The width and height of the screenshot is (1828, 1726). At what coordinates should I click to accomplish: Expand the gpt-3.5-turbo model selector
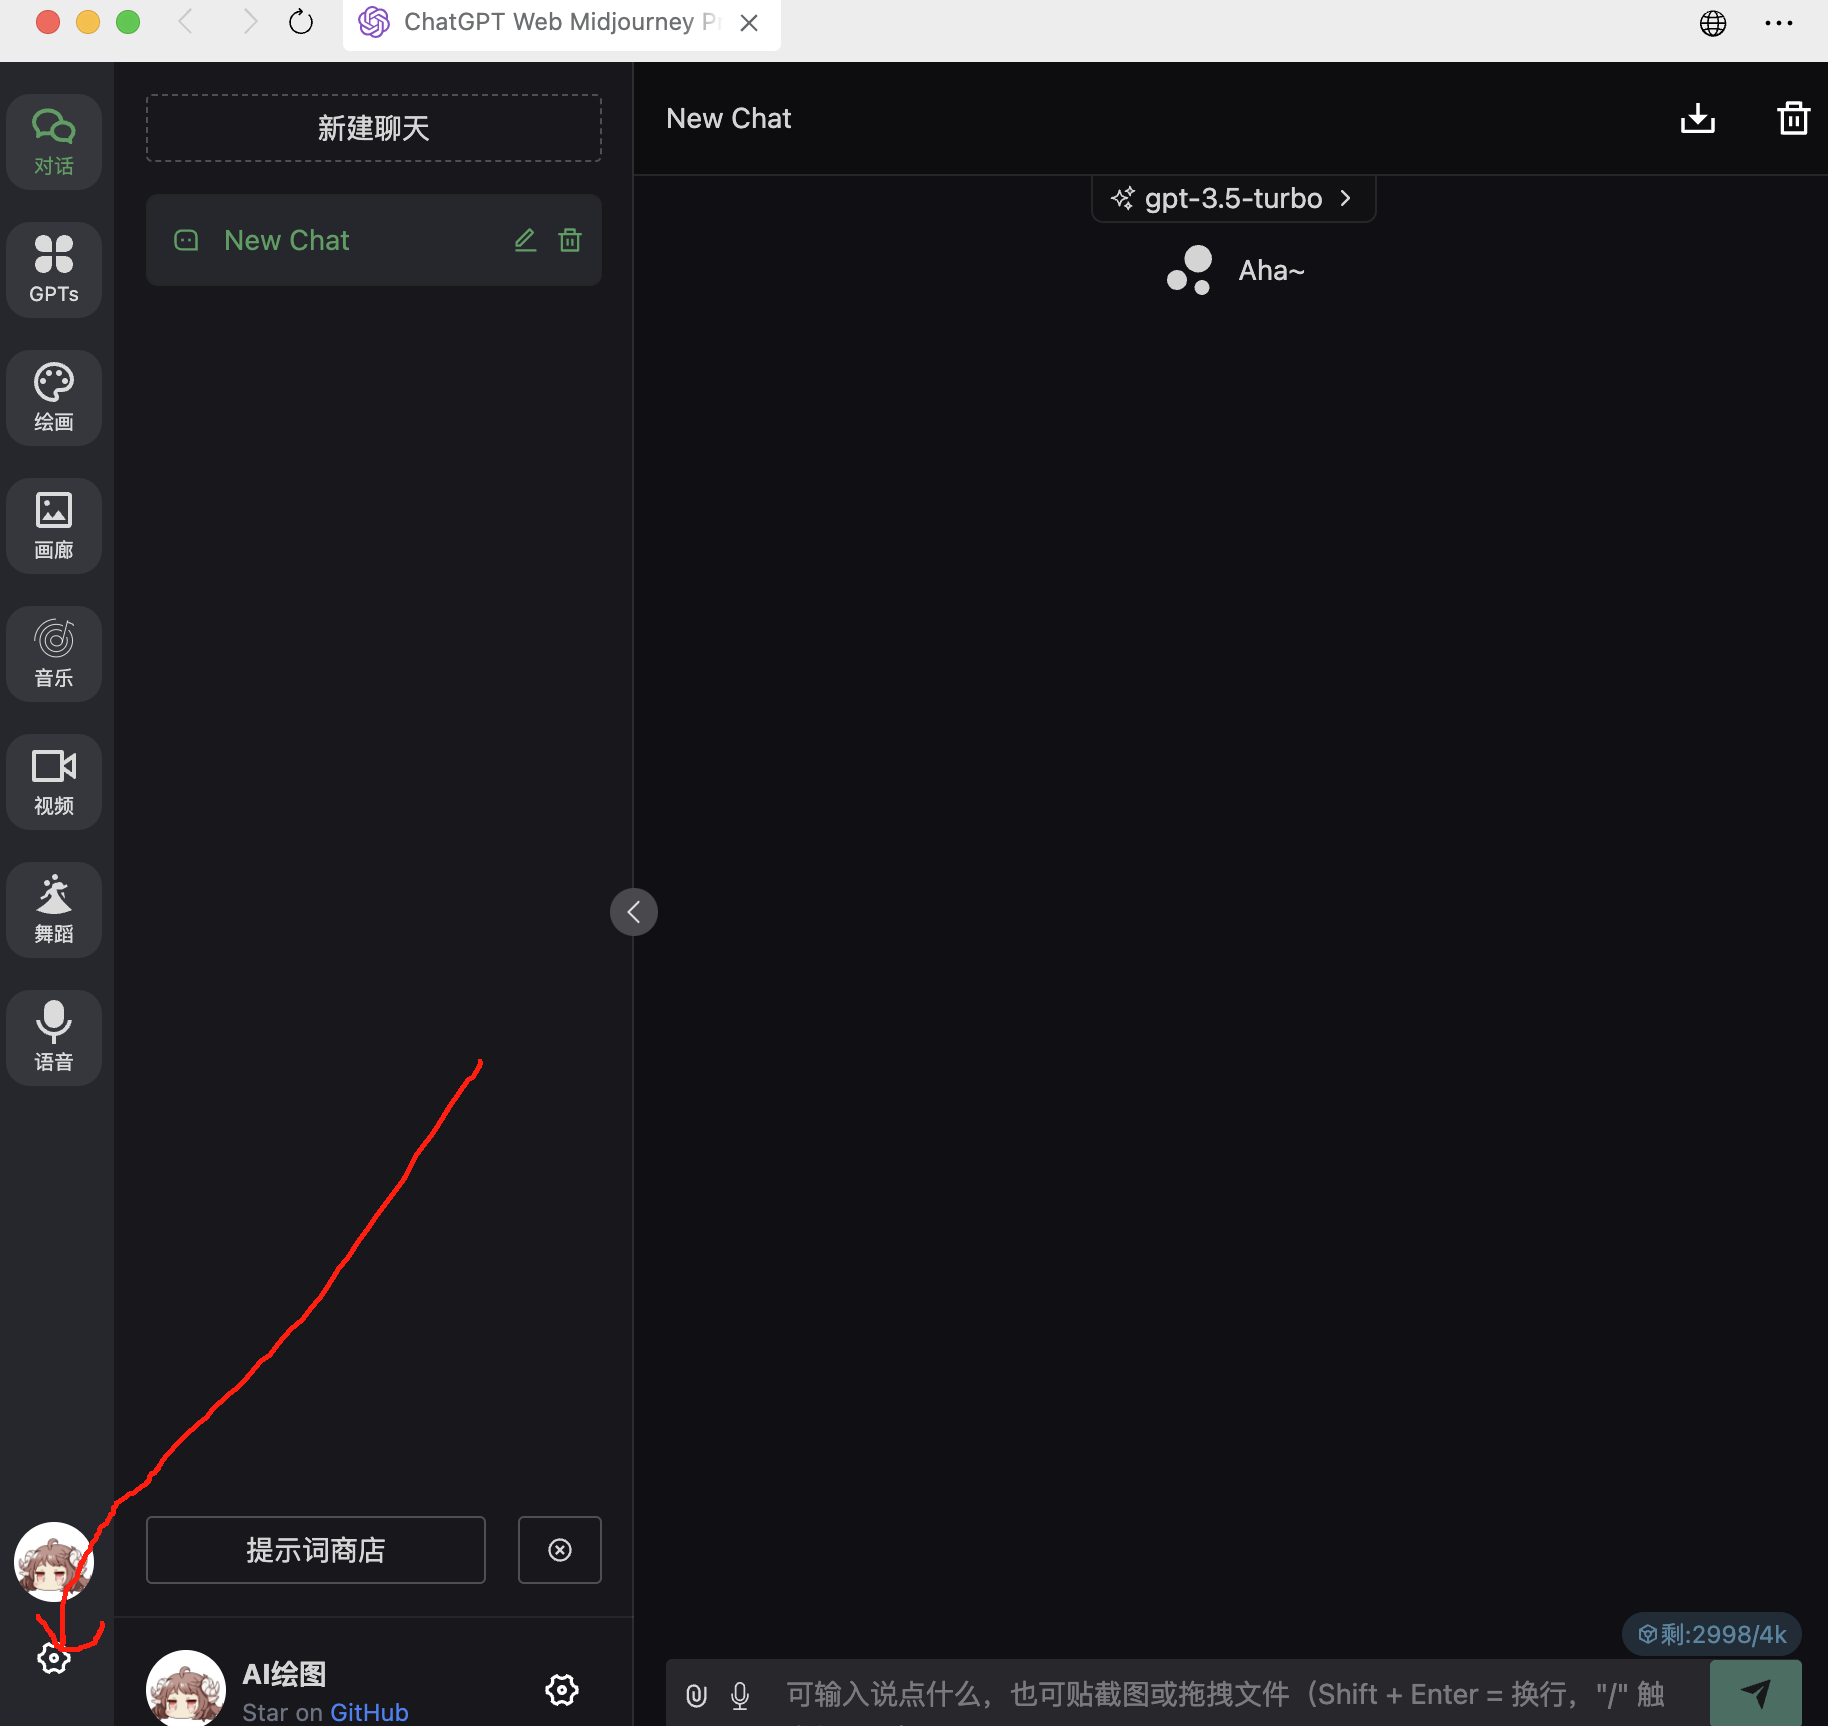(x=1233, y=198)
